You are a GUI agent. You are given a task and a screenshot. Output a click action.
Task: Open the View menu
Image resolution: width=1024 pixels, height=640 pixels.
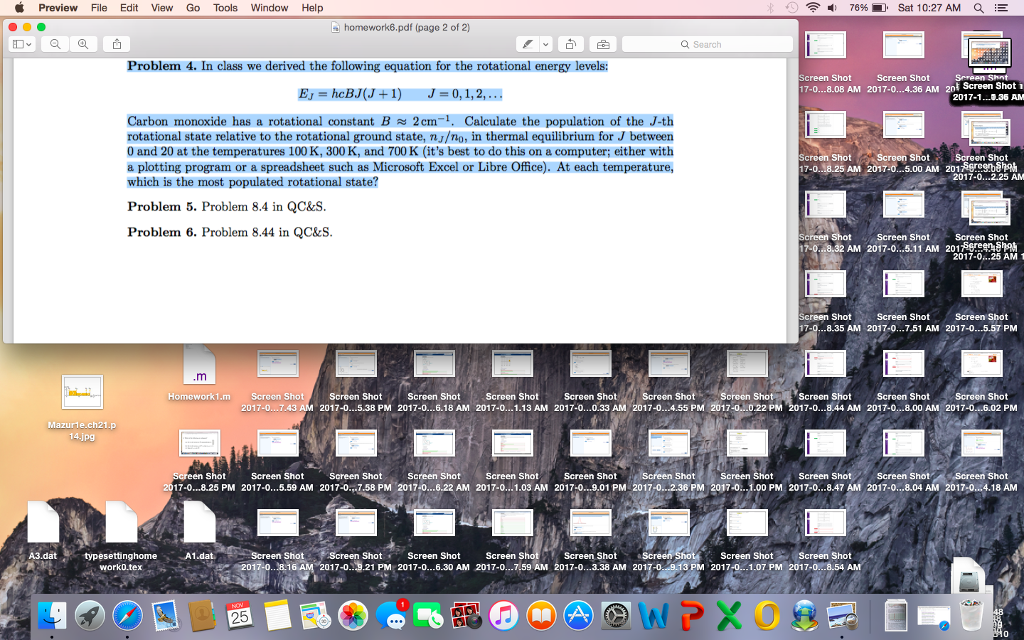[161, 8]
